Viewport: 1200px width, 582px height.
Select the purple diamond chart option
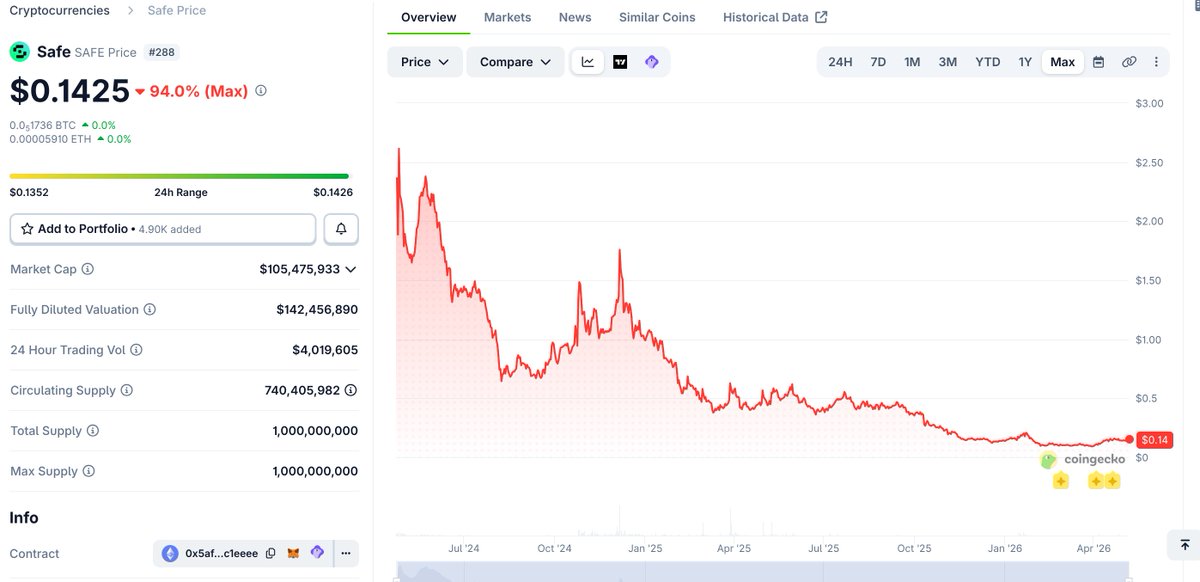(x=651, y=62)
